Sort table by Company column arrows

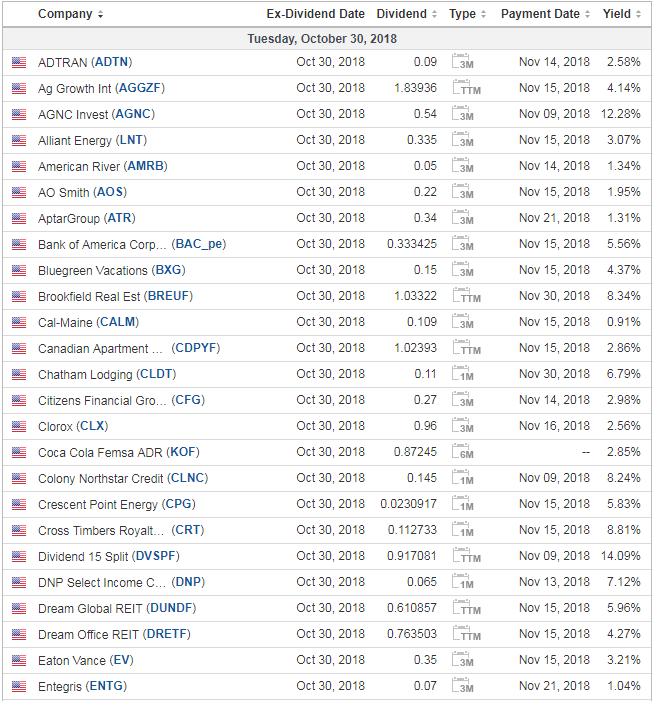pos(101,14)
